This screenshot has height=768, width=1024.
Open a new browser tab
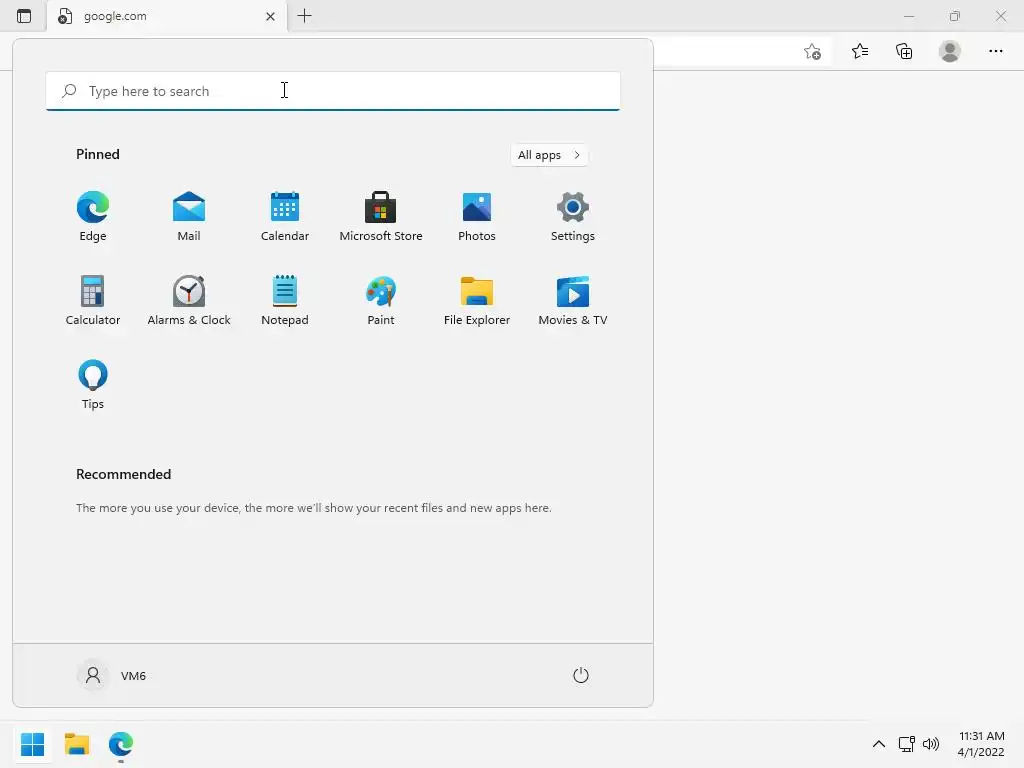click(x=304, y=16)
